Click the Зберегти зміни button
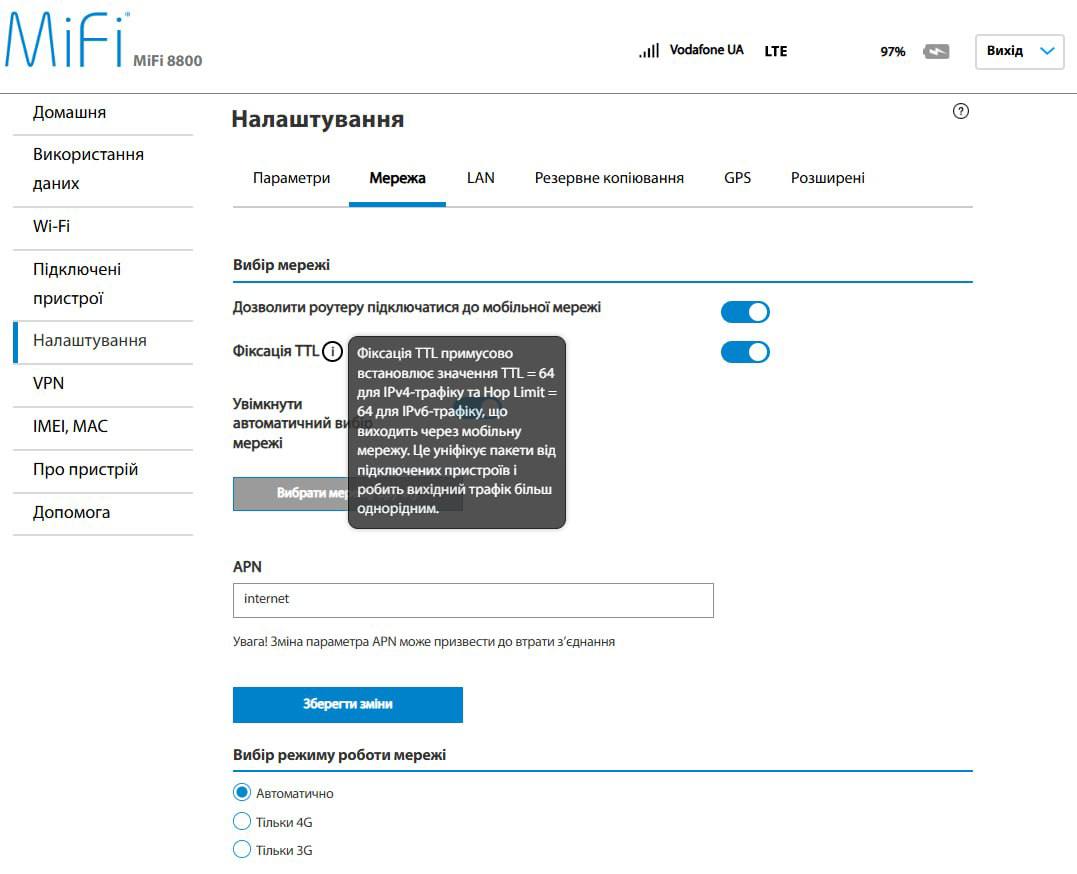Image resolution: width=1077 pixels, height=874 pixels. 348,704
